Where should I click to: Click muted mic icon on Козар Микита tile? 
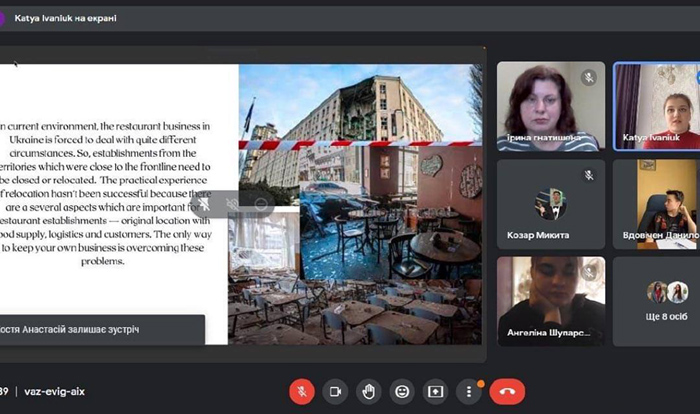[x=589, y=175]
